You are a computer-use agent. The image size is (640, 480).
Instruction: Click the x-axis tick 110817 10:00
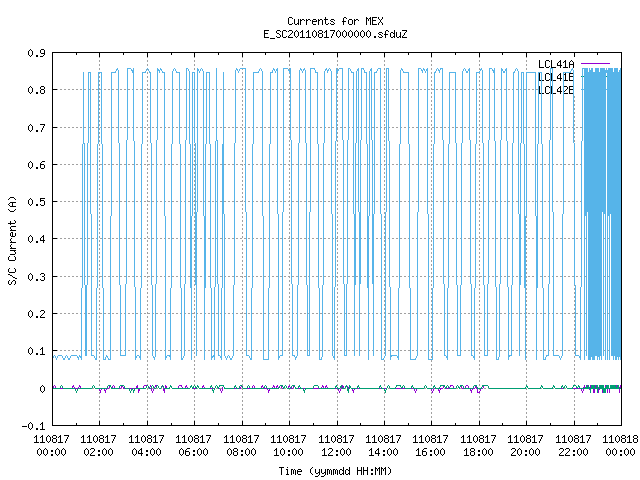[x=288, y=445]
